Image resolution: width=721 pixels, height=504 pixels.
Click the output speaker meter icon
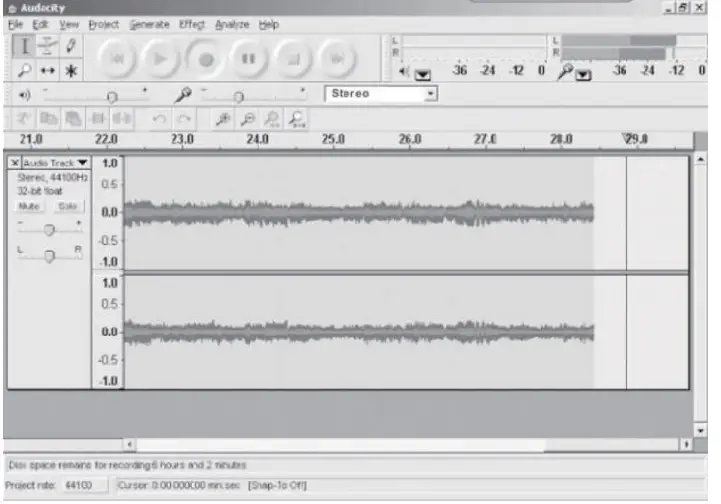(x=404, y=71)
